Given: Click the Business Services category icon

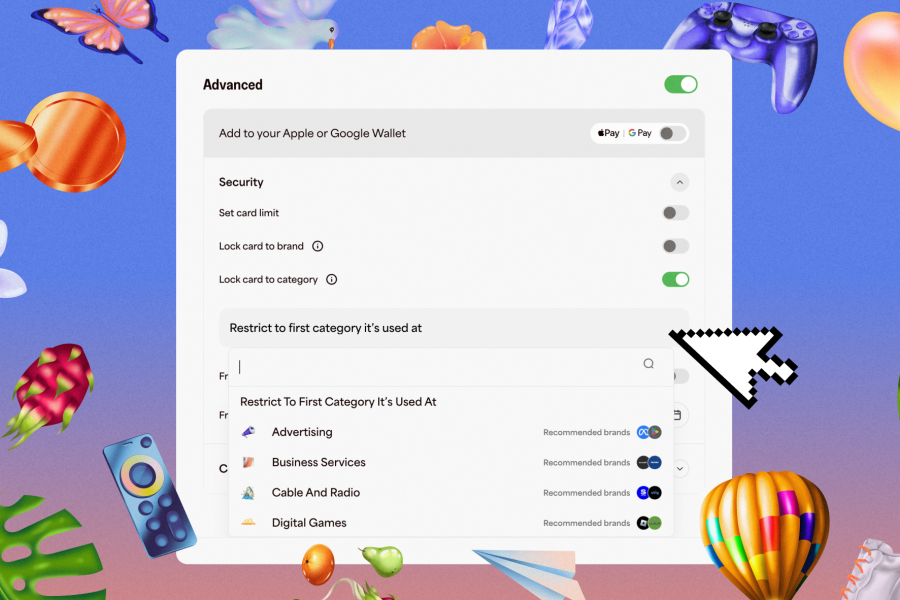Looking at the screenshot, I should [x=249, y=462].
